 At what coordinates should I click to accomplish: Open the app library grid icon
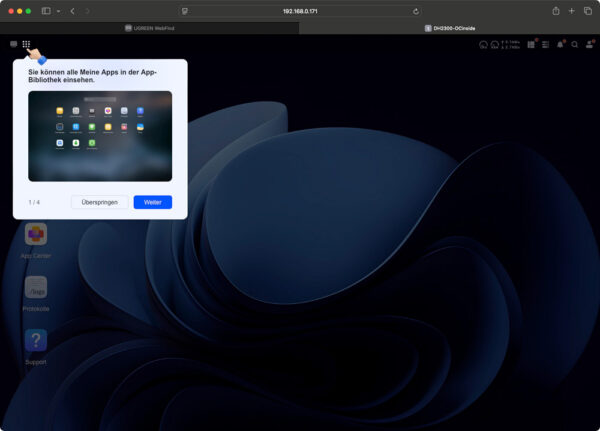27,44
